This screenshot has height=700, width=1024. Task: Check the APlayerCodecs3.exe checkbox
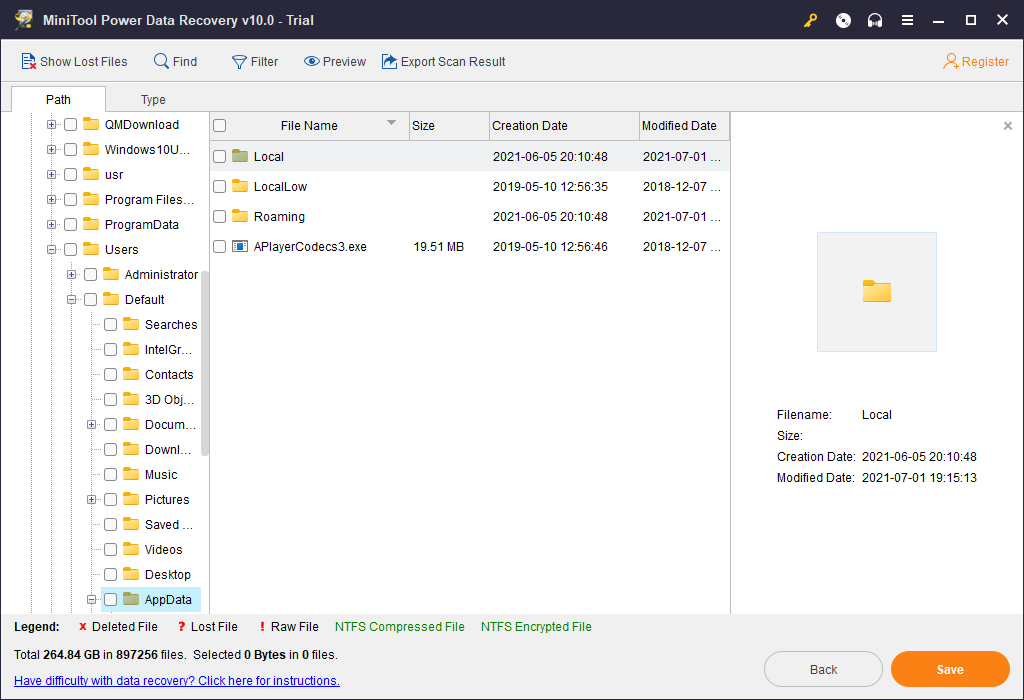(x=219, y=247)
